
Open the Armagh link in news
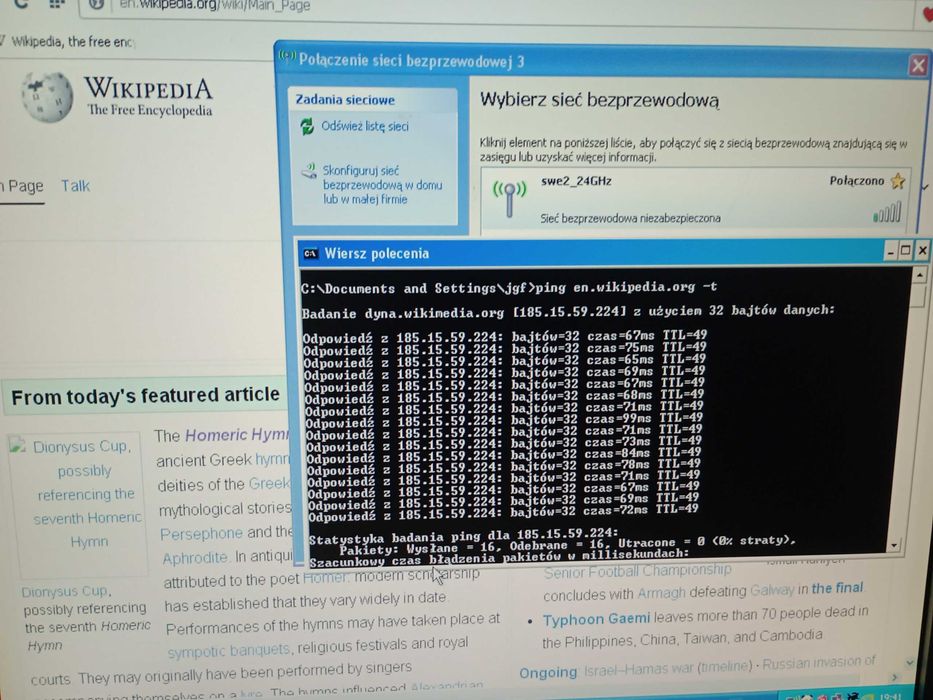(x=662, y=593)
